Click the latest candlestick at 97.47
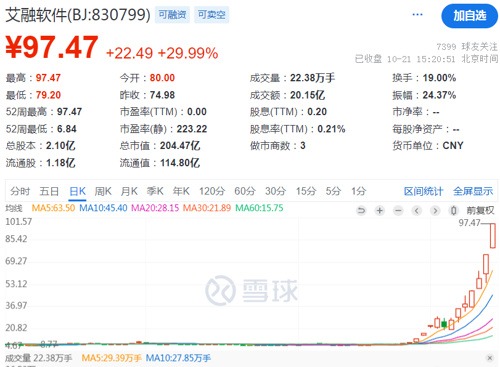 coord(492,236)
